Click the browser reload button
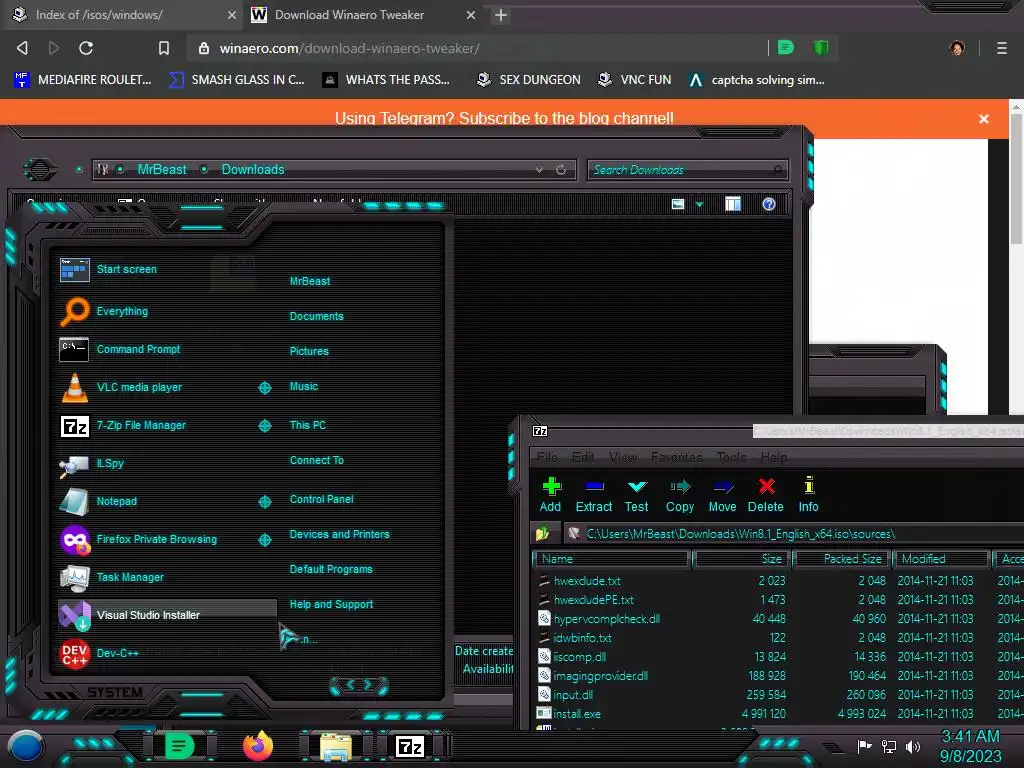The height and width of the screenshot is (768, 1024). (x=86, y=48)
